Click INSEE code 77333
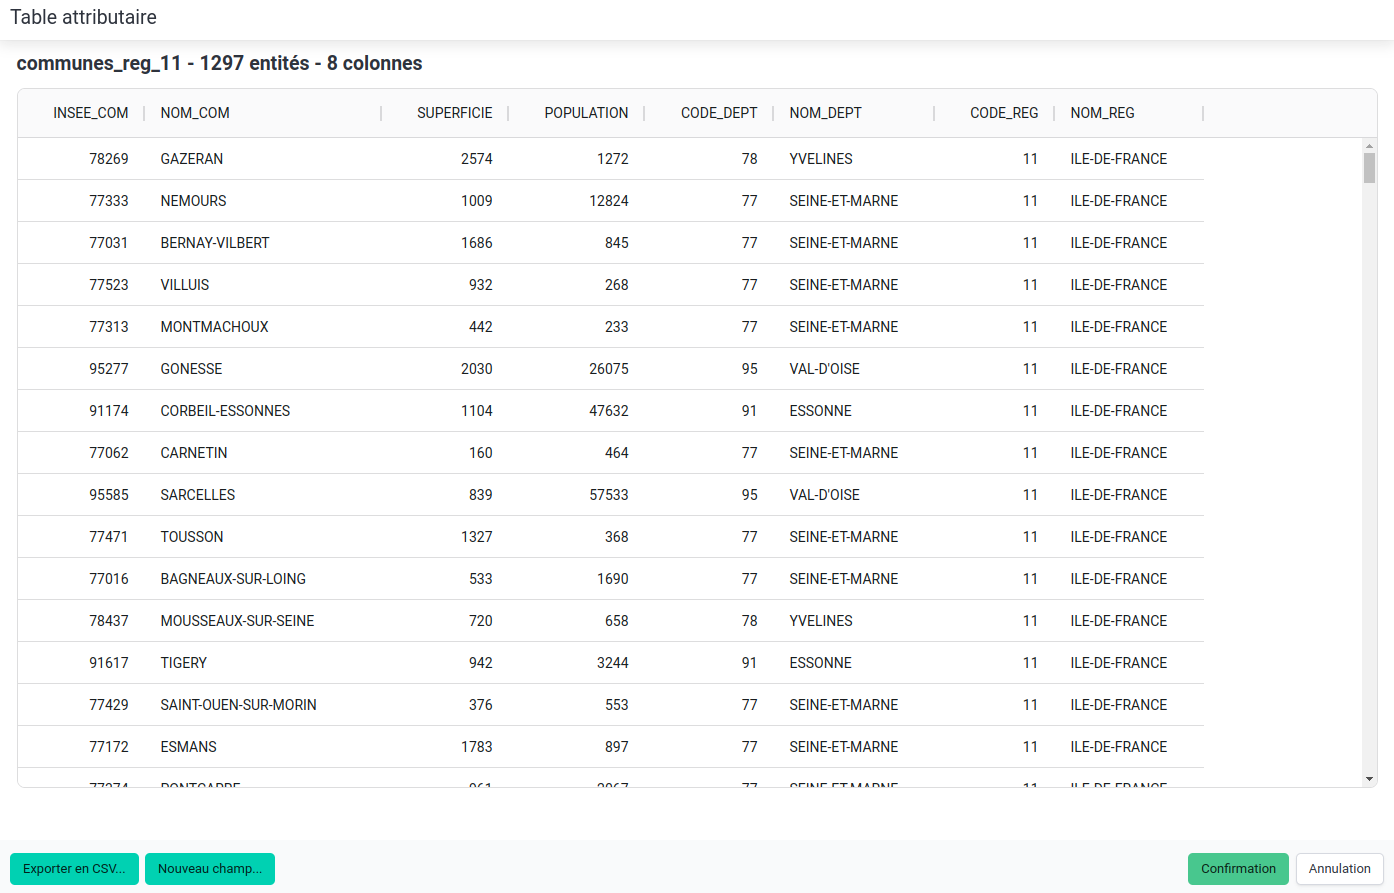 point(109,201)
